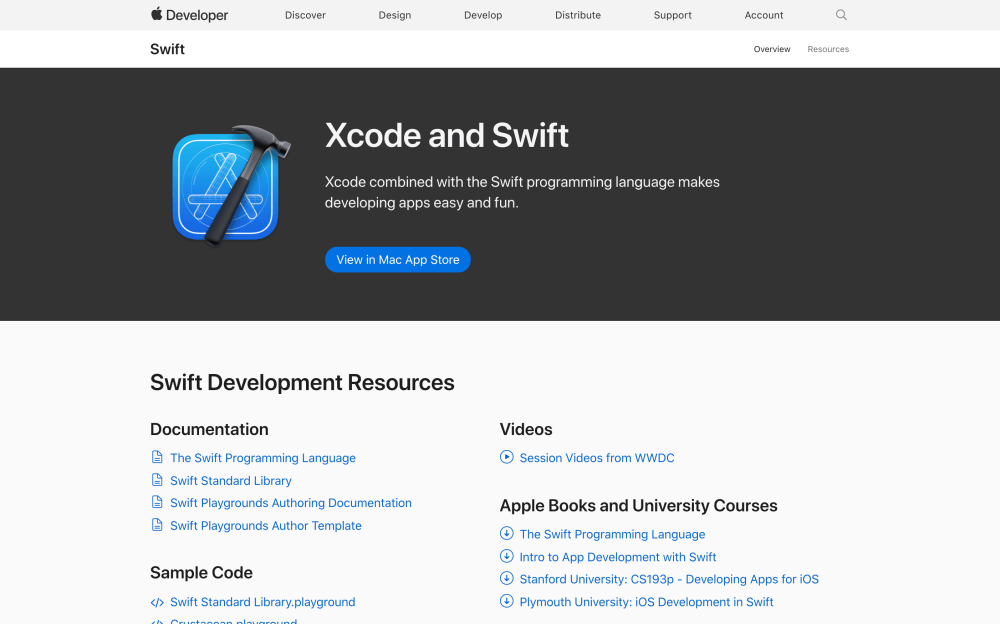This screenshot has width=1000, height=624.
Task: Open the Account menu
Action: (x=764, y=15)
